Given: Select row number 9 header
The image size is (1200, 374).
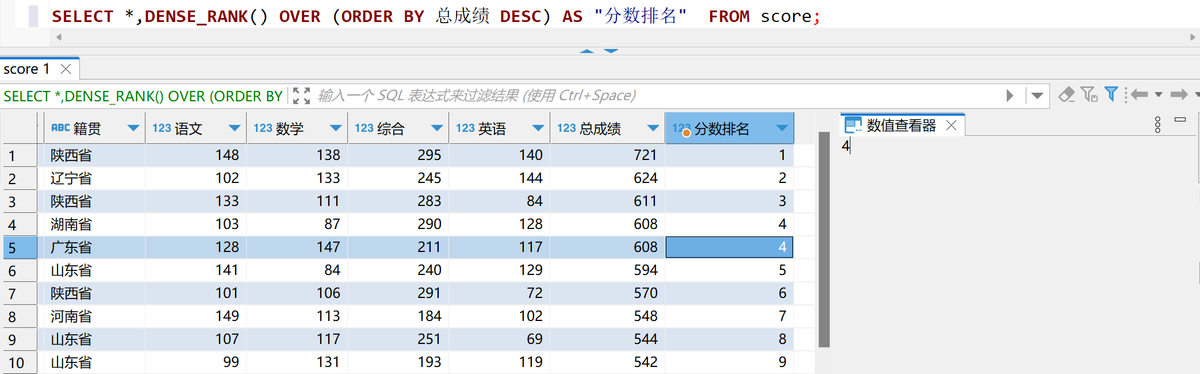Looking at the screenshot, I should pyautogui.click(x=20, y=339).
